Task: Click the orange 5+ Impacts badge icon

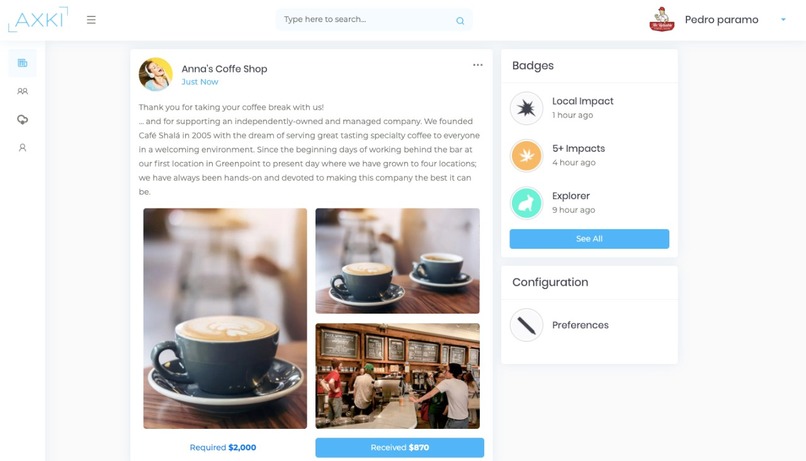Action: (526, 156)
